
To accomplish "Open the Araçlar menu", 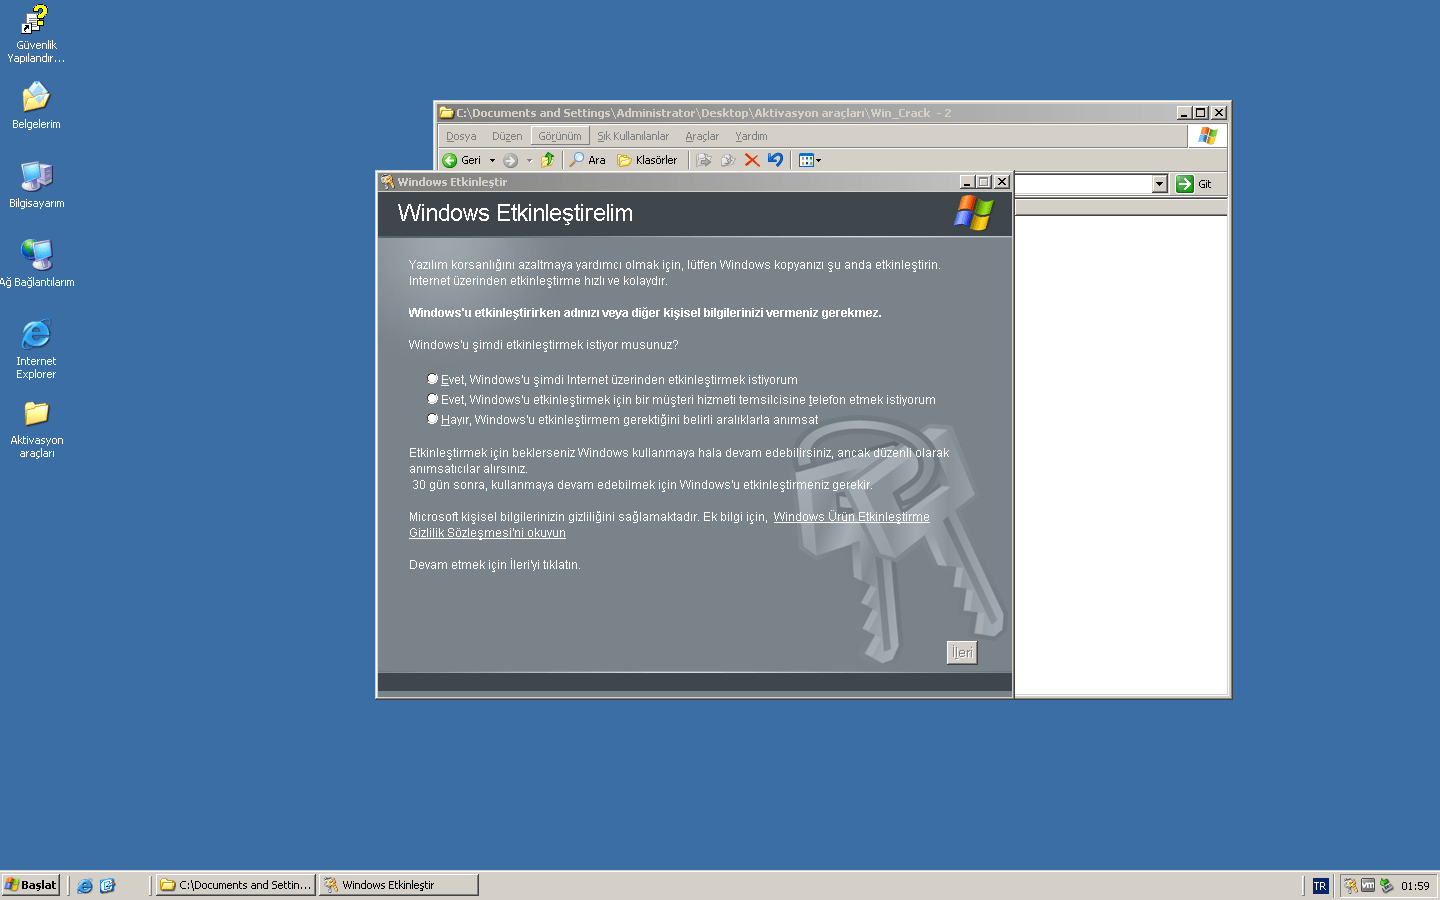I will tap(702, 136).
